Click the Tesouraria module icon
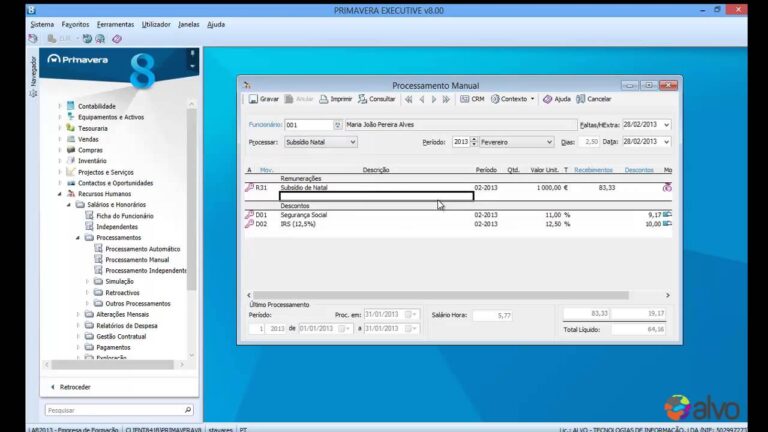Image resolution: width=768 pixels, height=432 pixels. click(x=71, y=128)
